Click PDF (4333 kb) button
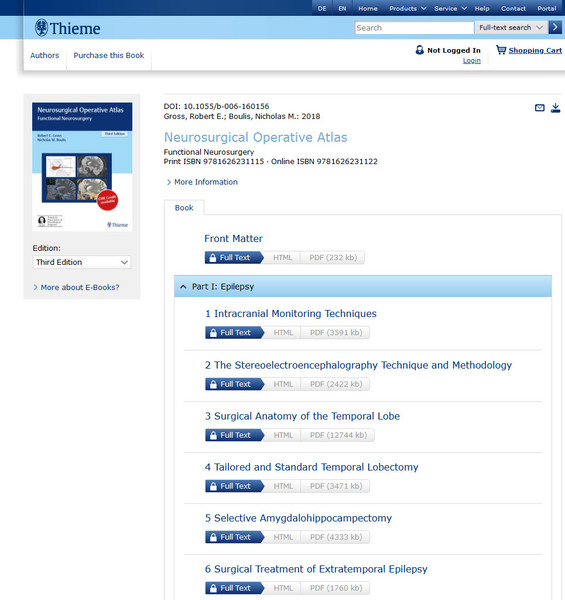Screen dimensions: 565x600 (336, 537)
